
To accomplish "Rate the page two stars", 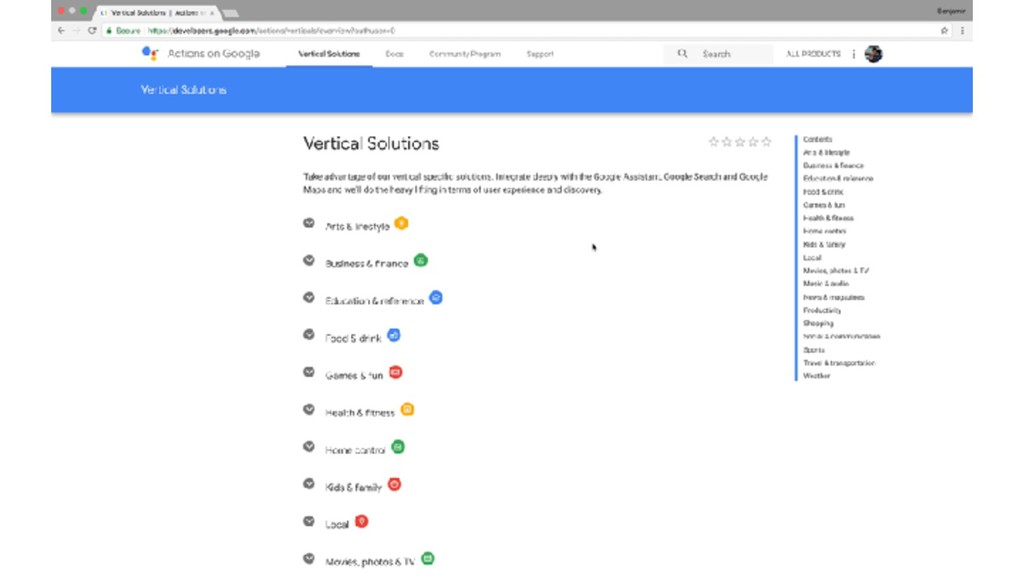I will pos(727,142).
